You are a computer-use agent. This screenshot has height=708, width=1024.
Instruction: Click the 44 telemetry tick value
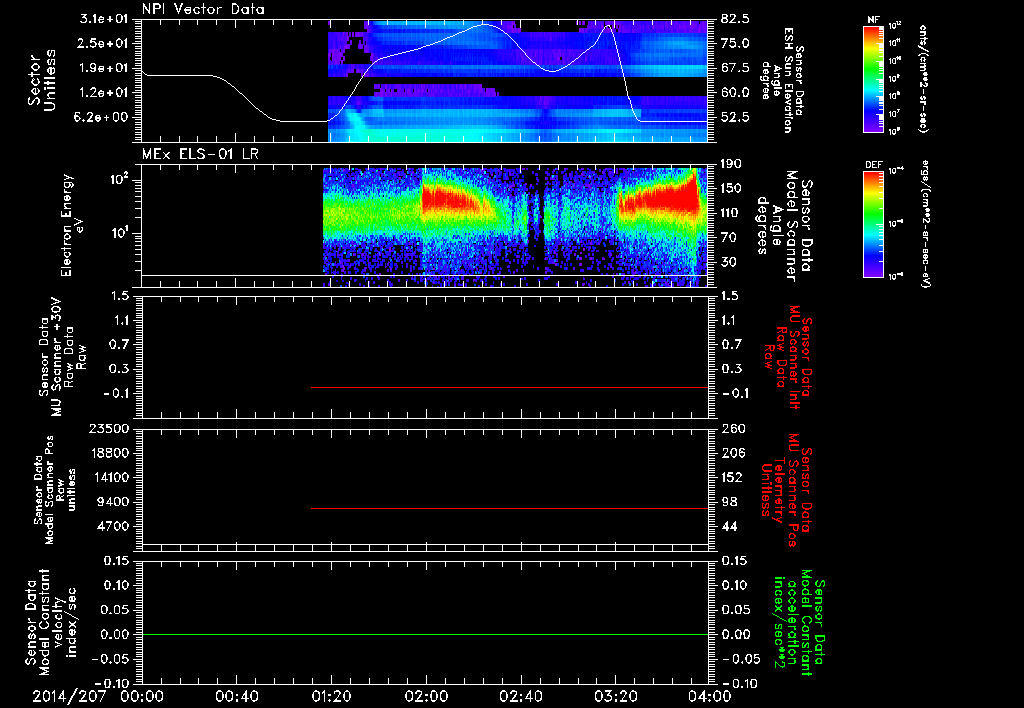tap(729, 526)
